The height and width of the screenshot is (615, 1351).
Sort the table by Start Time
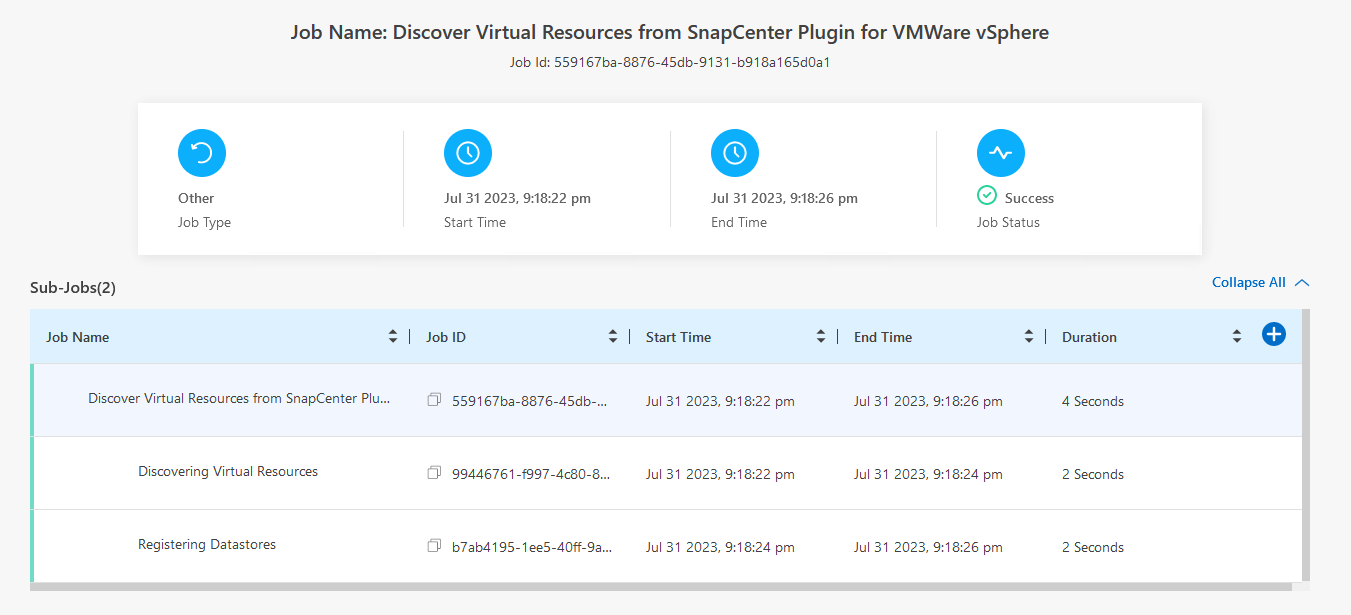(x=821, y=337)
